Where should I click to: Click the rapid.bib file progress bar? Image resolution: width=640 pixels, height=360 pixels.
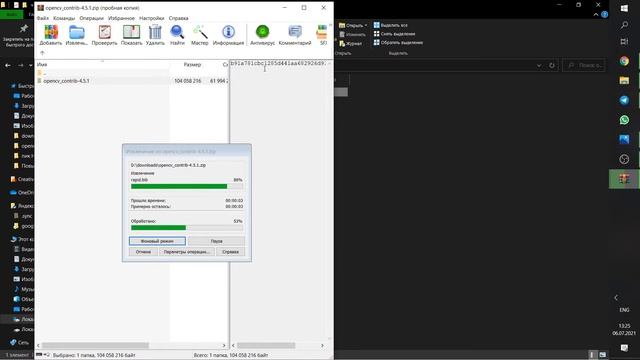pyautogui.click(x=187, y=186)
